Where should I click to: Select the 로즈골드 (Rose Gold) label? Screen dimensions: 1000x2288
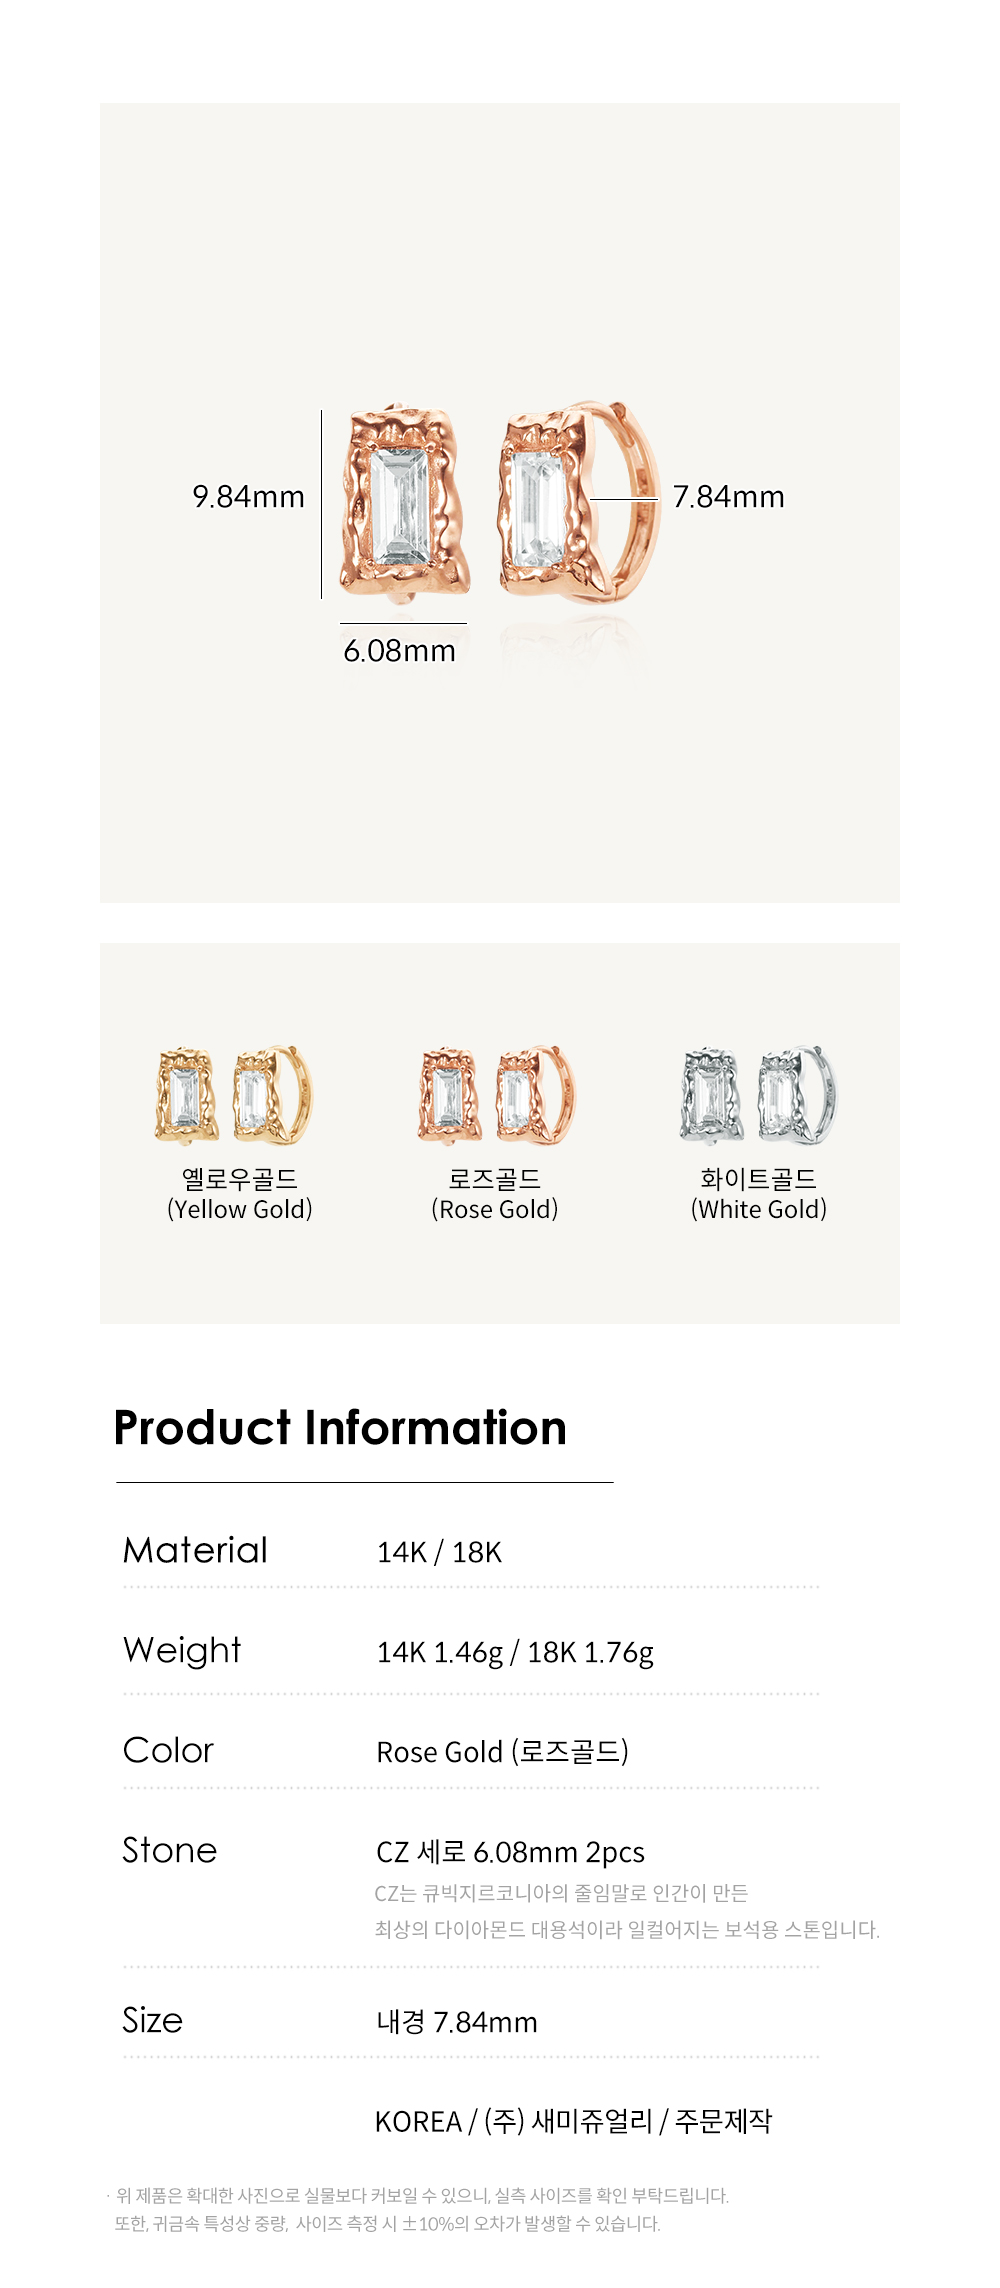(495, 1194)
